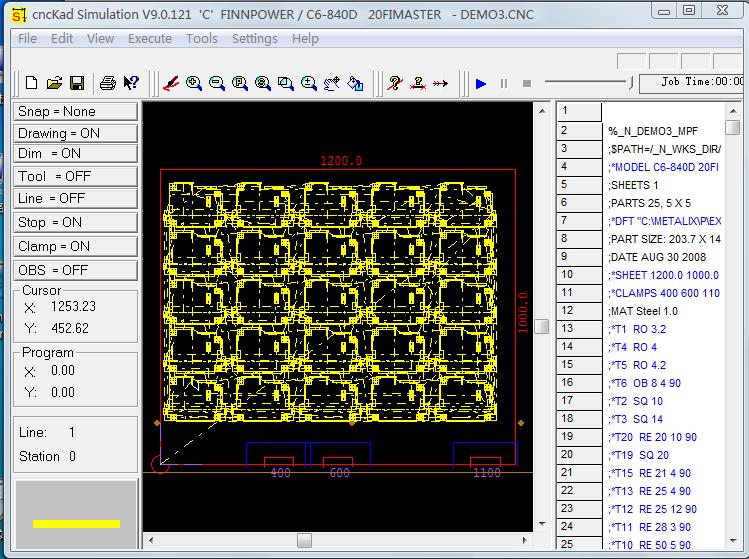Toggle Stop = ON
Screen dimensions: 749x559
tap(75, 222)
